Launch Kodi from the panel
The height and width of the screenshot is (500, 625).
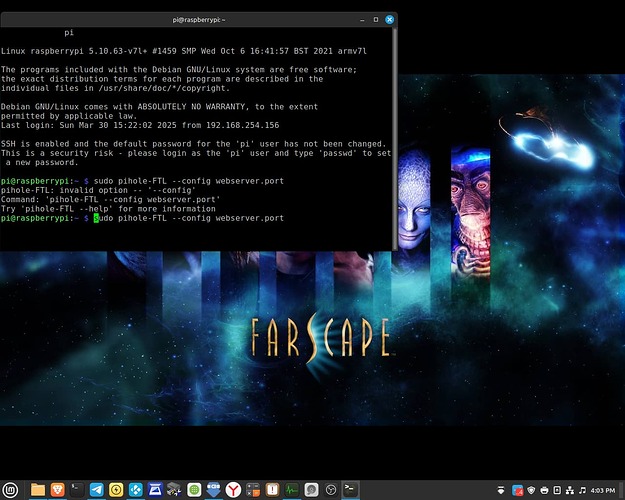coord(135,490)
